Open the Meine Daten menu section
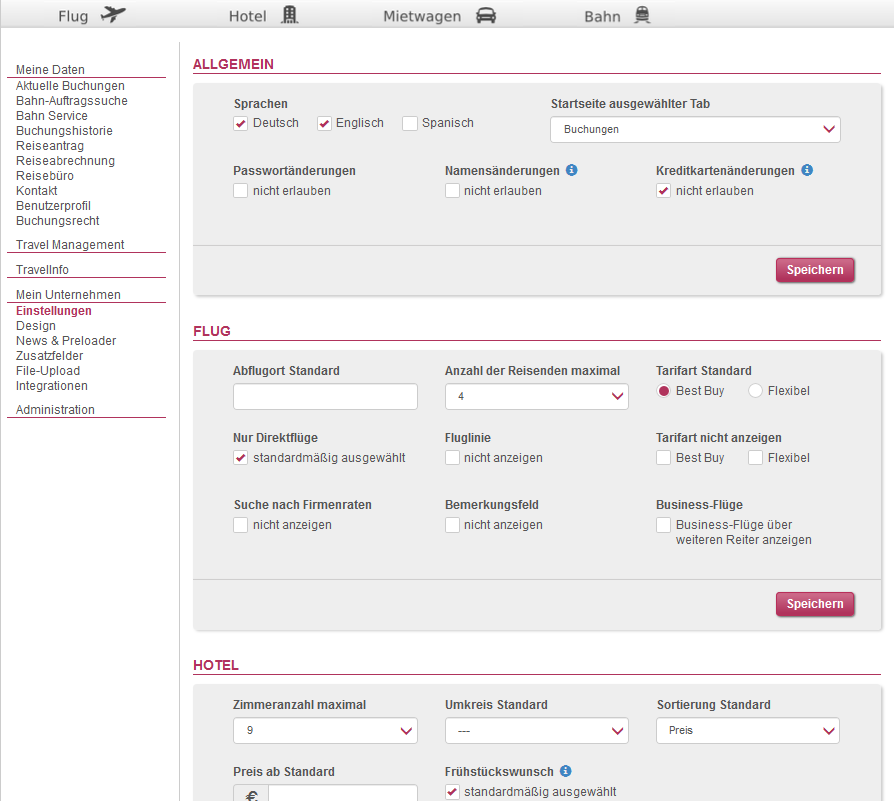The image size is (894, 801). tap(50, 70)
